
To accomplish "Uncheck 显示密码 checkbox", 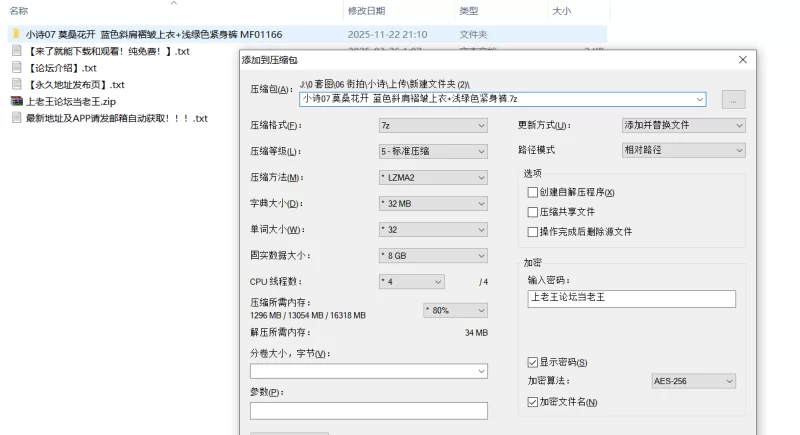I will pos(533,362).
